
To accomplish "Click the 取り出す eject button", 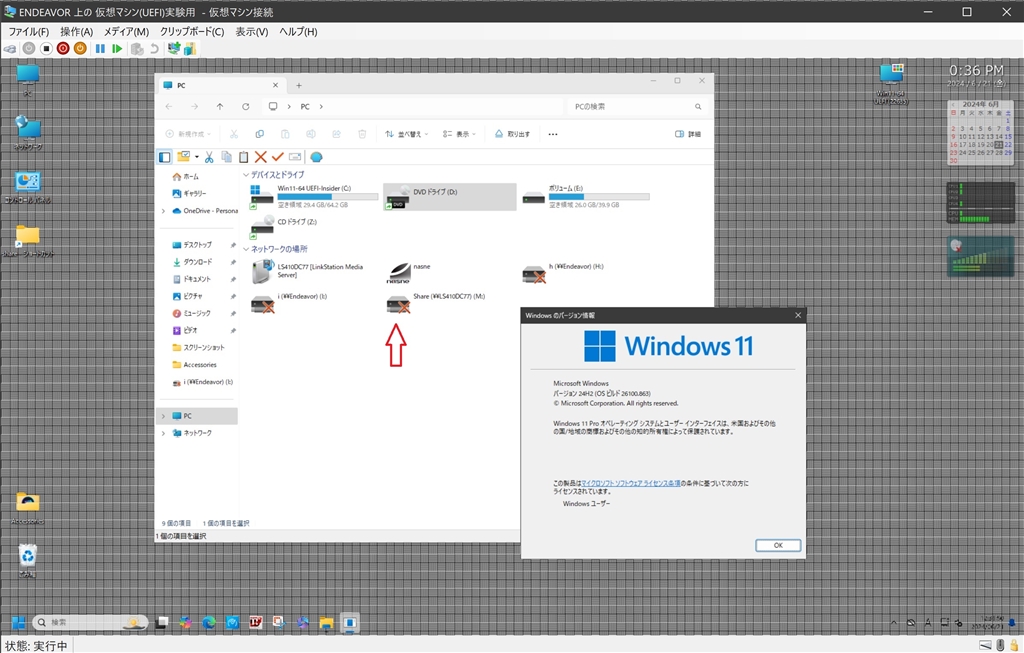I will coord(513,134).
